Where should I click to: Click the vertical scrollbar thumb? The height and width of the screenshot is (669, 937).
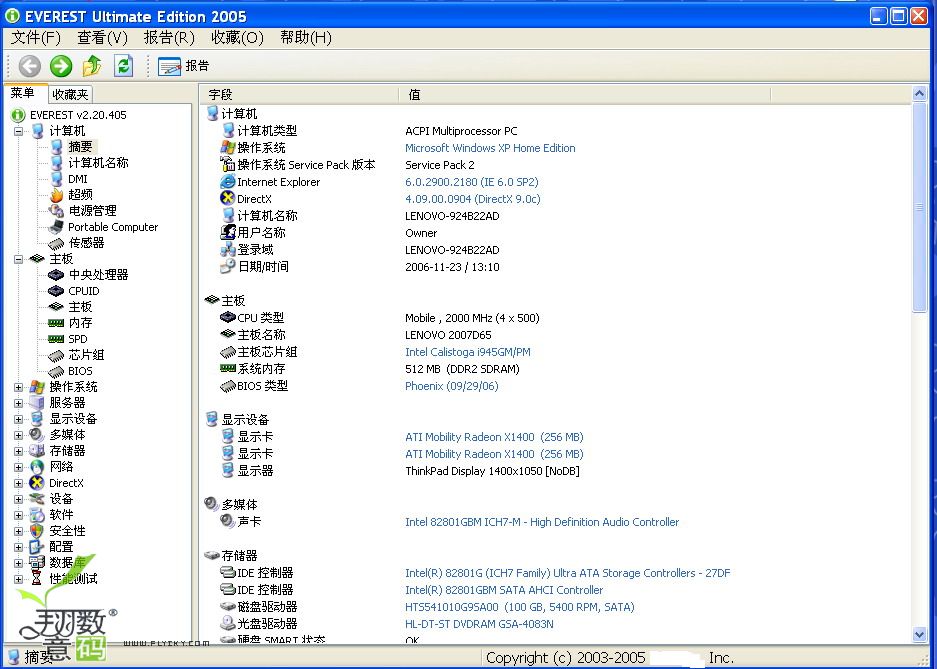tap(920, 207)
